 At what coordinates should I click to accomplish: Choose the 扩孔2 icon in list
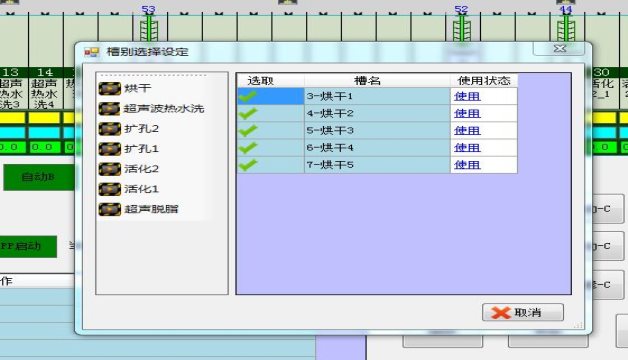109,129
